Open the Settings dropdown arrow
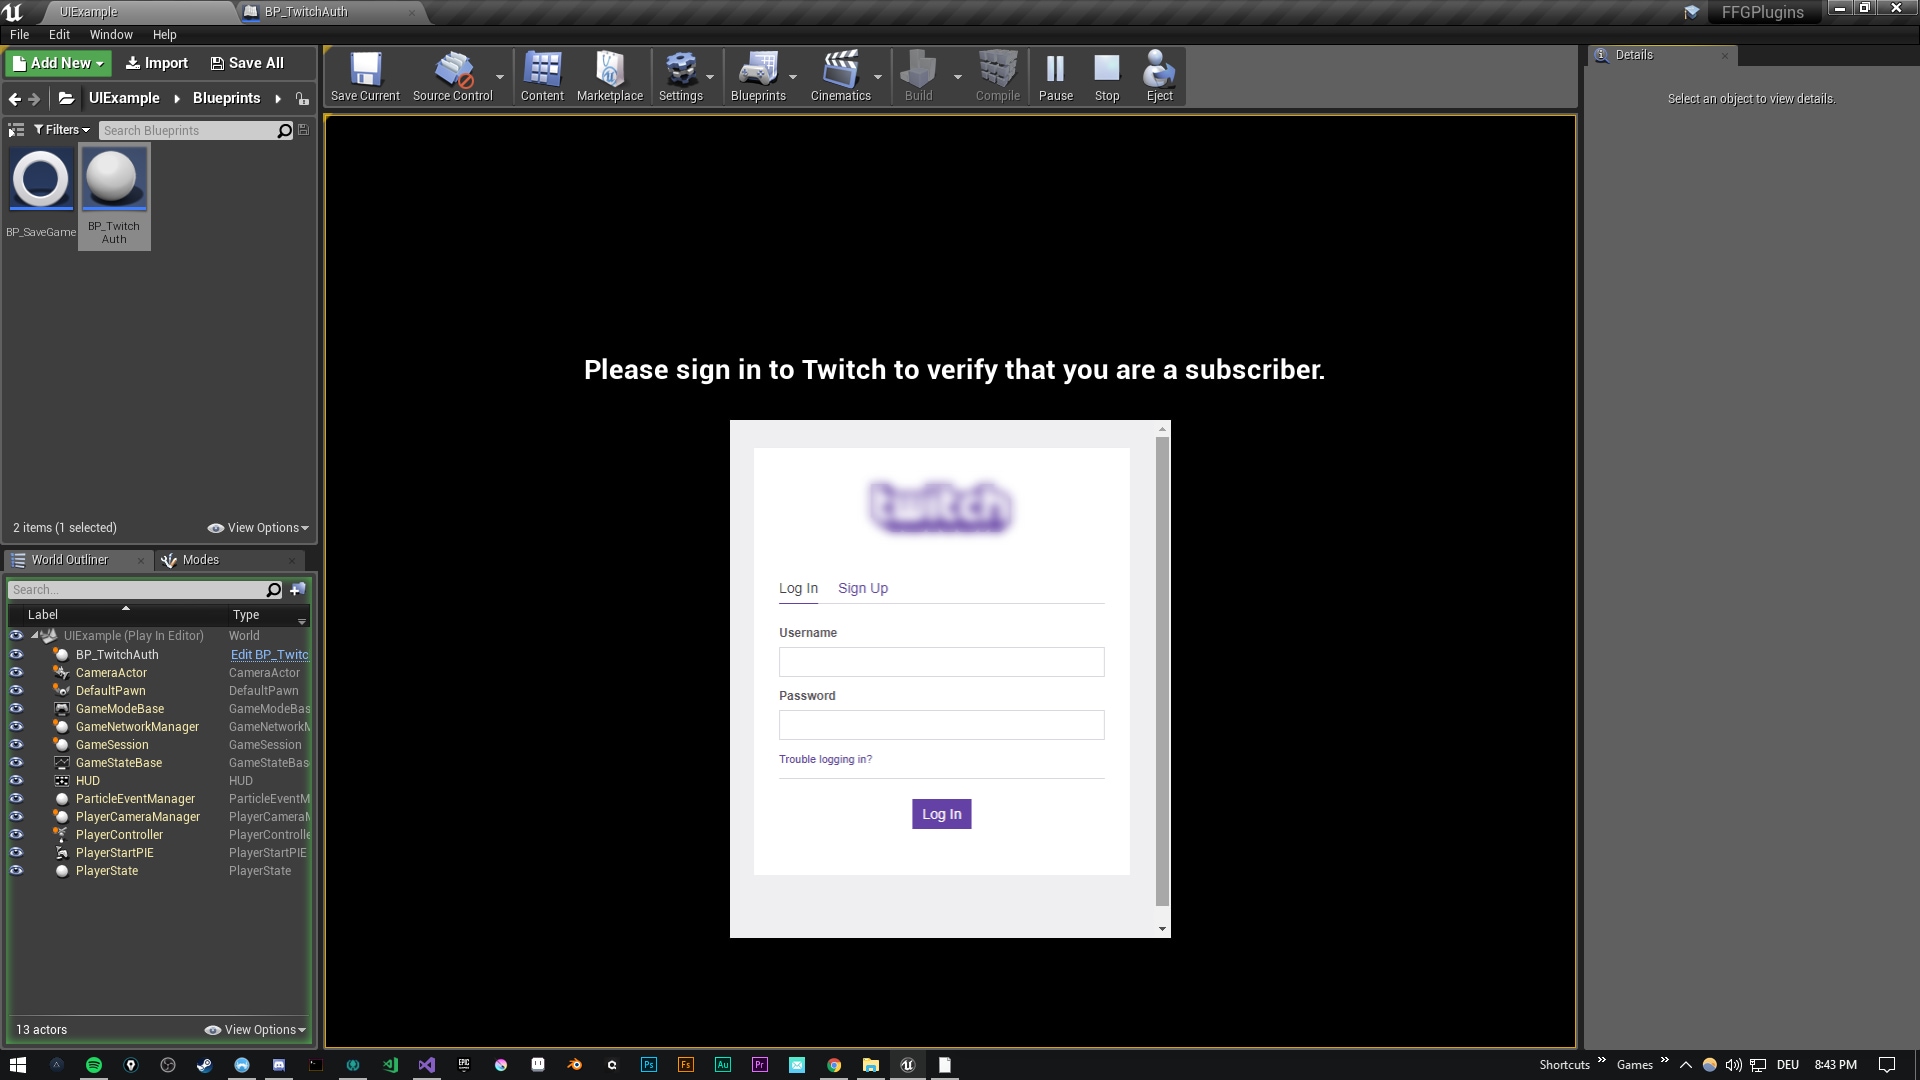 click(710, 77)
